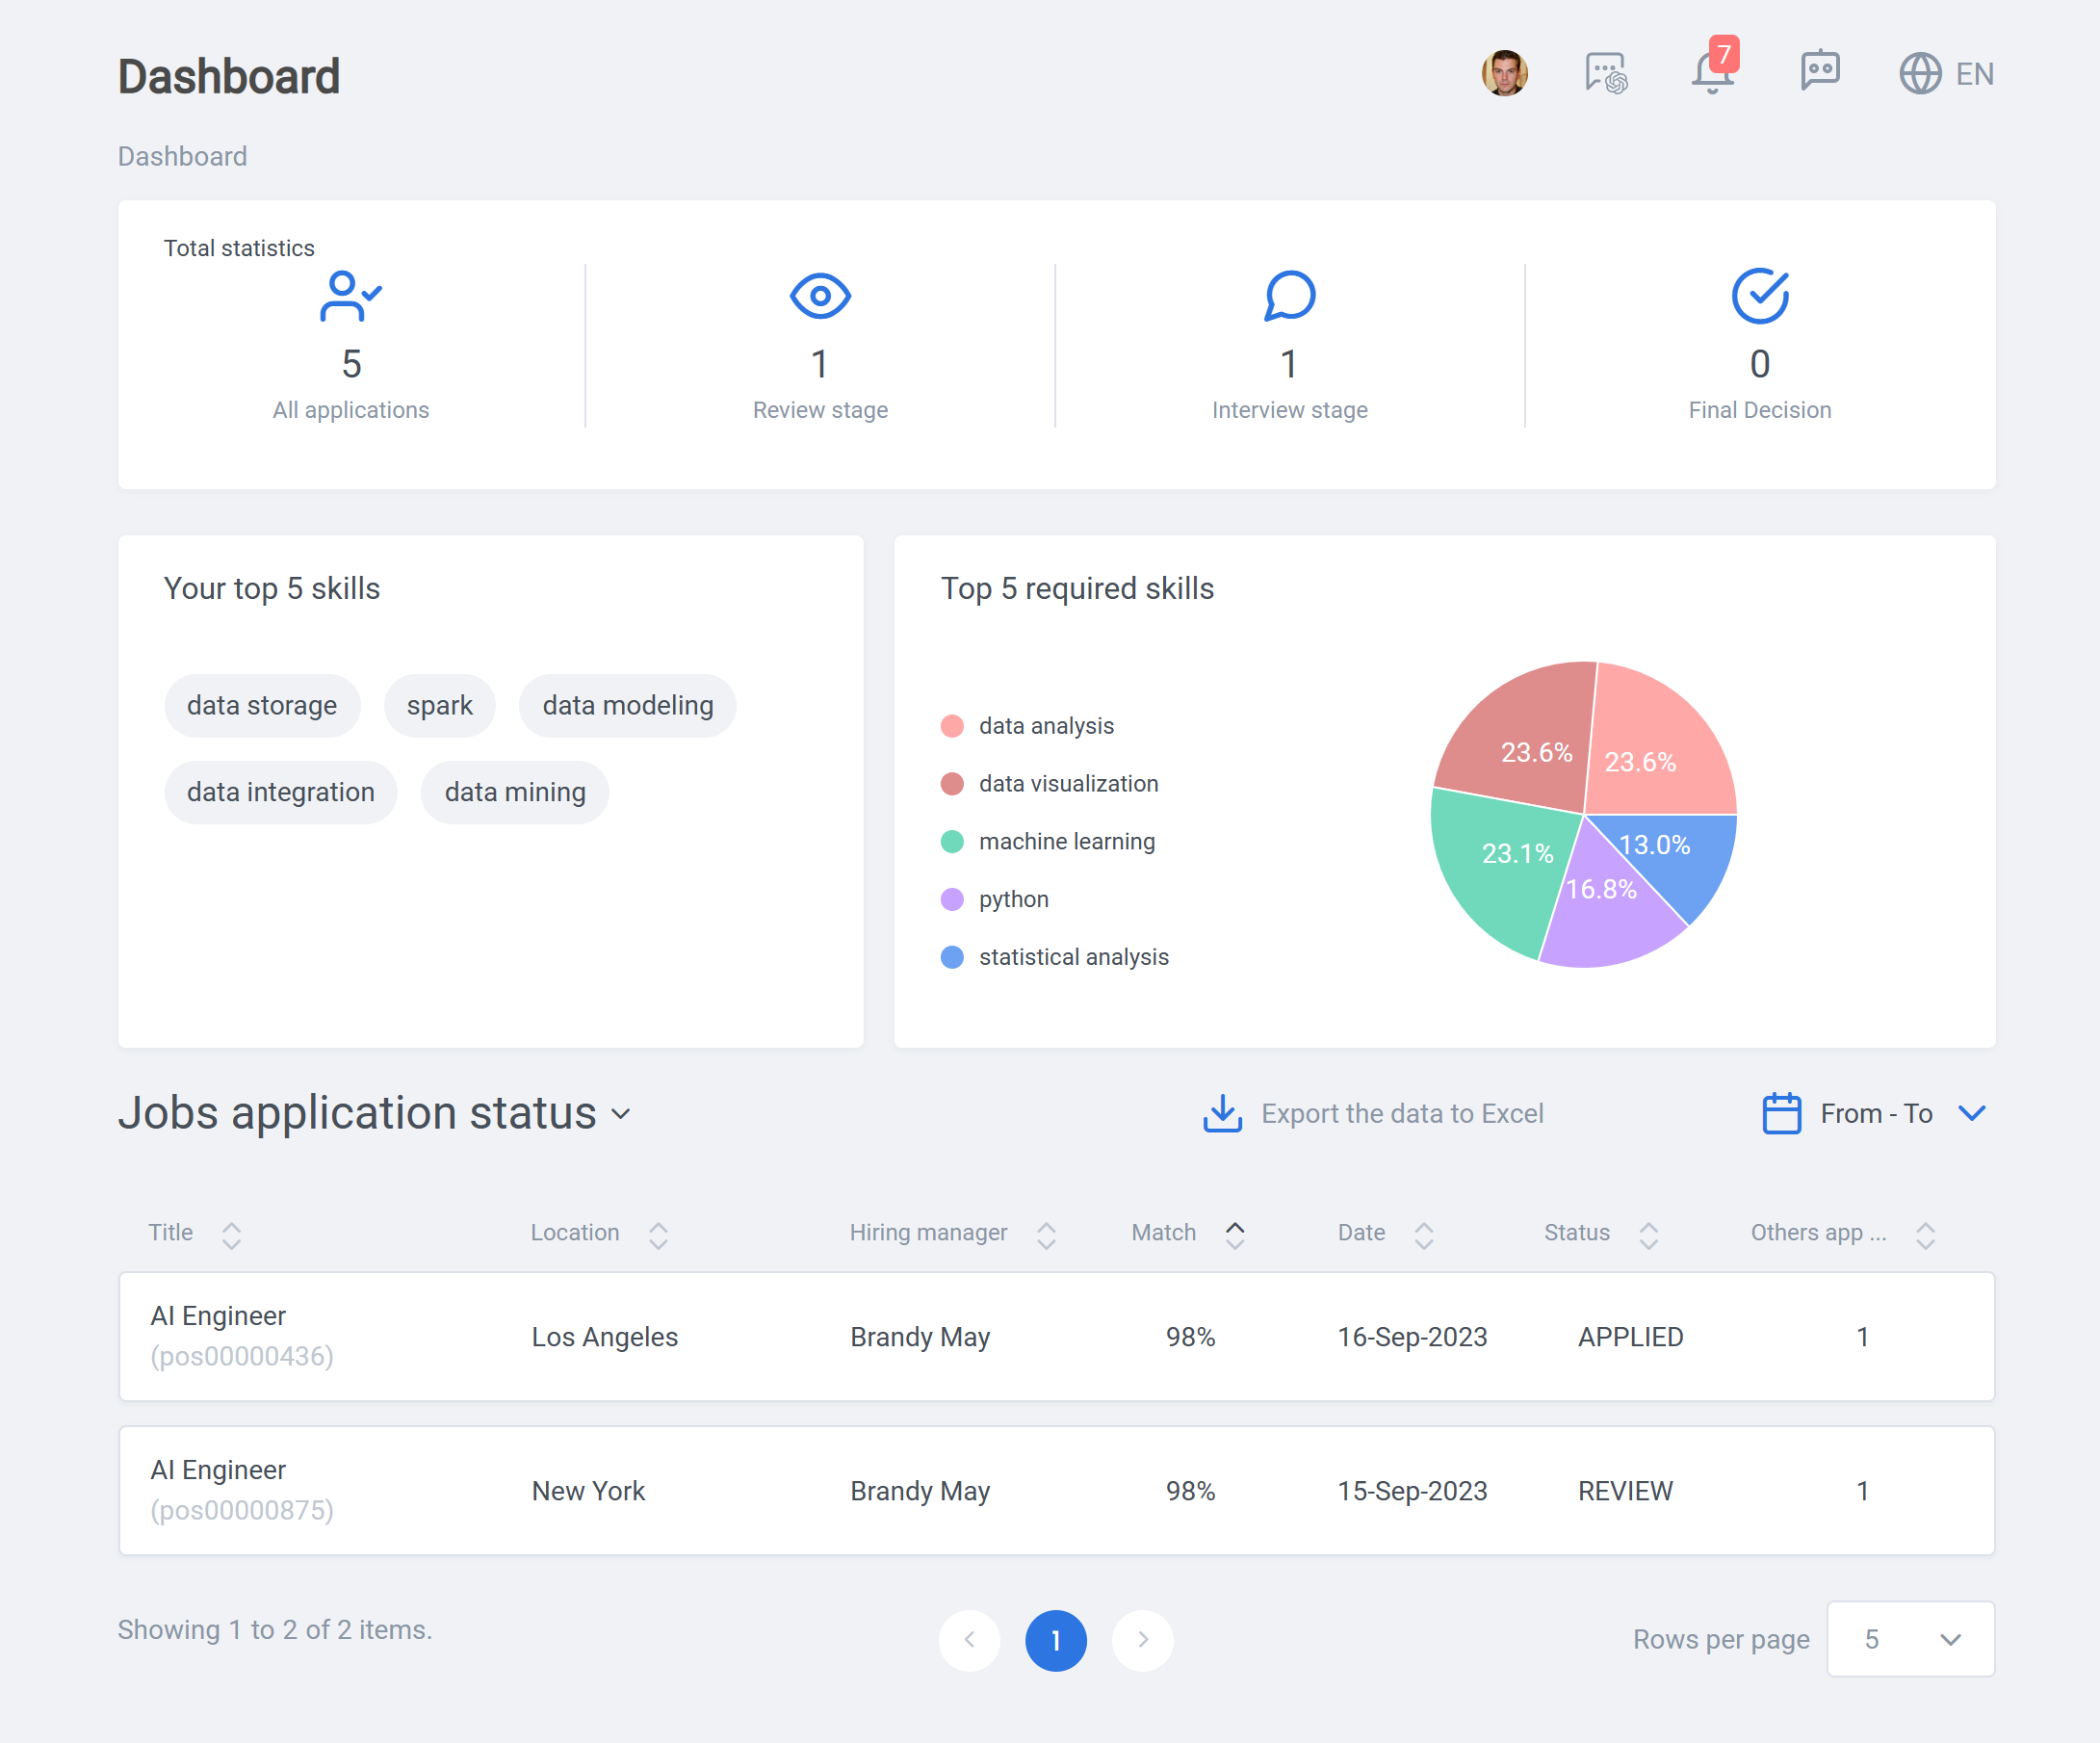Export the data to Excel

(1373, 1114)
